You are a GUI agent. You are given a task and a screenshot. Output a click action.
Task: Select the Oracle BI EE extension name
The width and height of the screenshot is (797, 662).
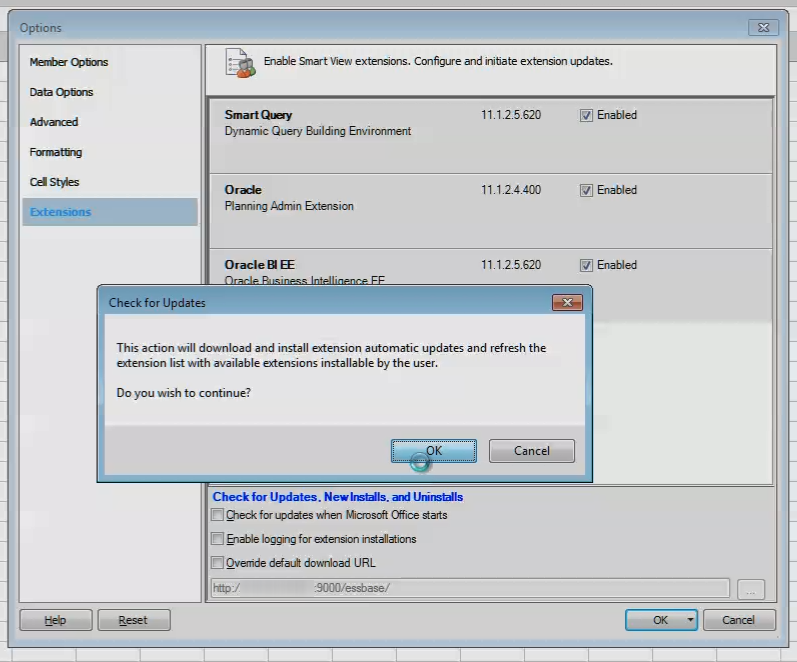259,265
